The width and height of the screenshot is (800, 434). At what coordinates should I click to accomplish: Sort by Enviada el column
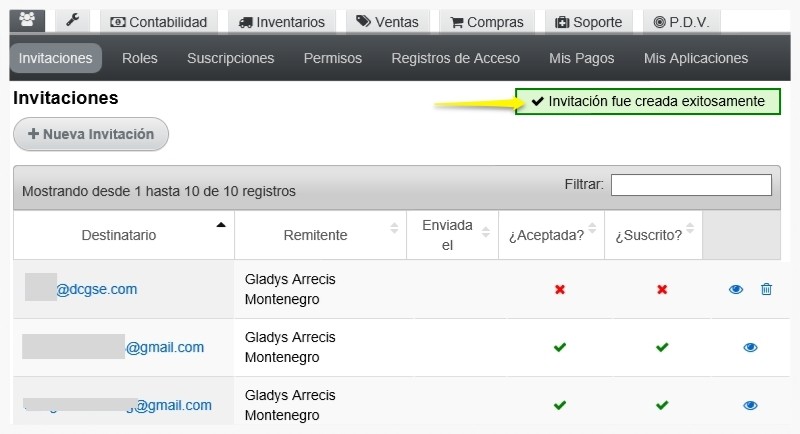[x=453, y=235]
